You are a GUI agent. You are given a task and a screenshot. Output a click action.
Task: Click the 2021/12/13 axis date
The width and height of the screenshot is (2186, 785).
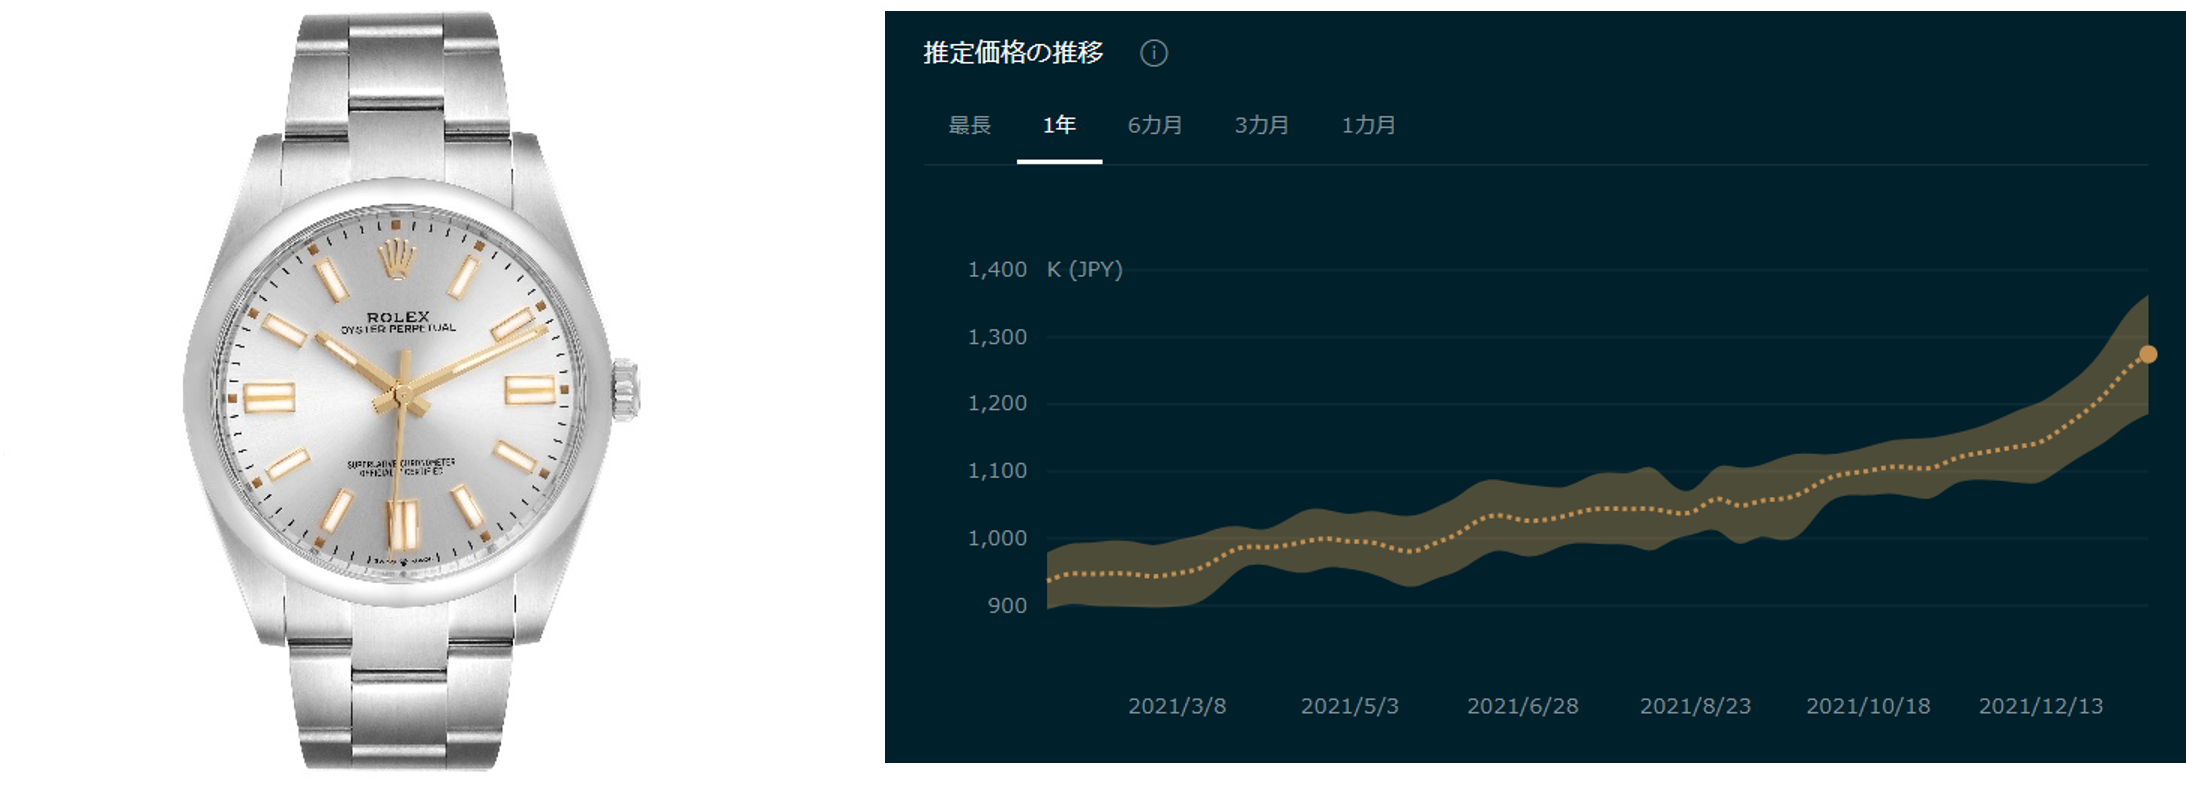pyautogui.click(x=2041, y=706)
